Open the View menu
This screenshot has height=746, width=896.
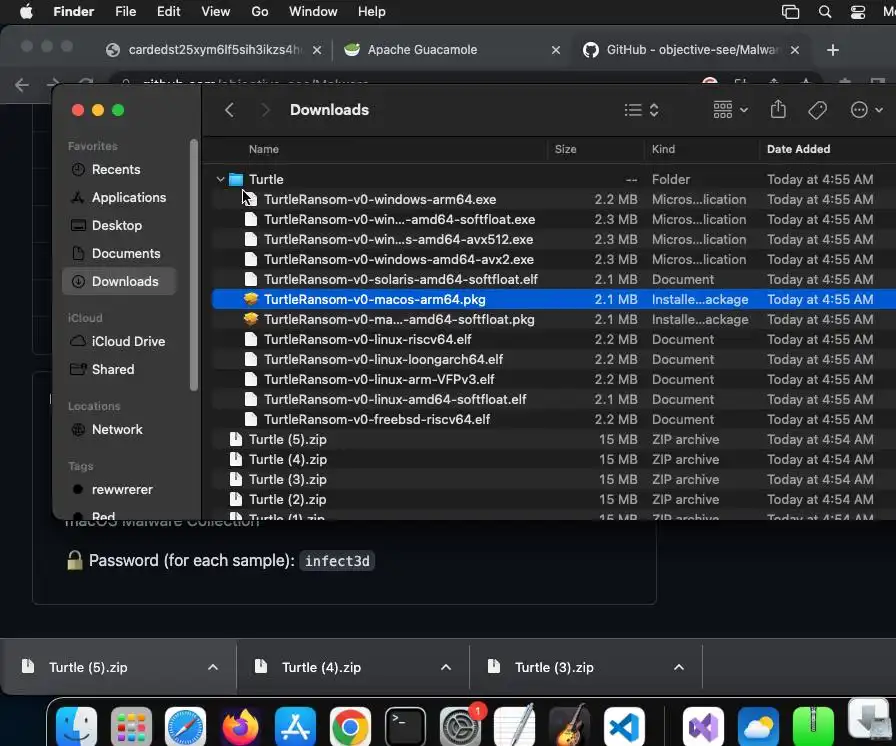pyautogui.click(x=215, y=11)
